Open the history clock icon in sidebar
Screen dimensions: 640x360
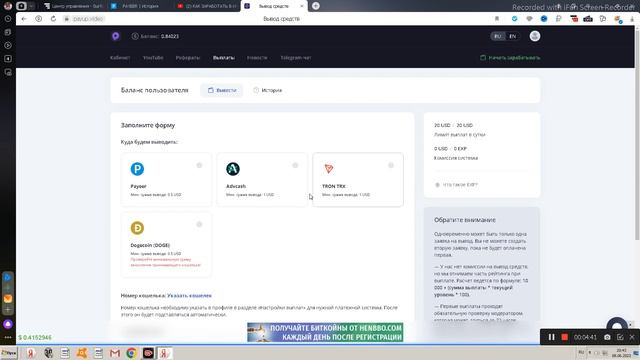tap(8, 19)
